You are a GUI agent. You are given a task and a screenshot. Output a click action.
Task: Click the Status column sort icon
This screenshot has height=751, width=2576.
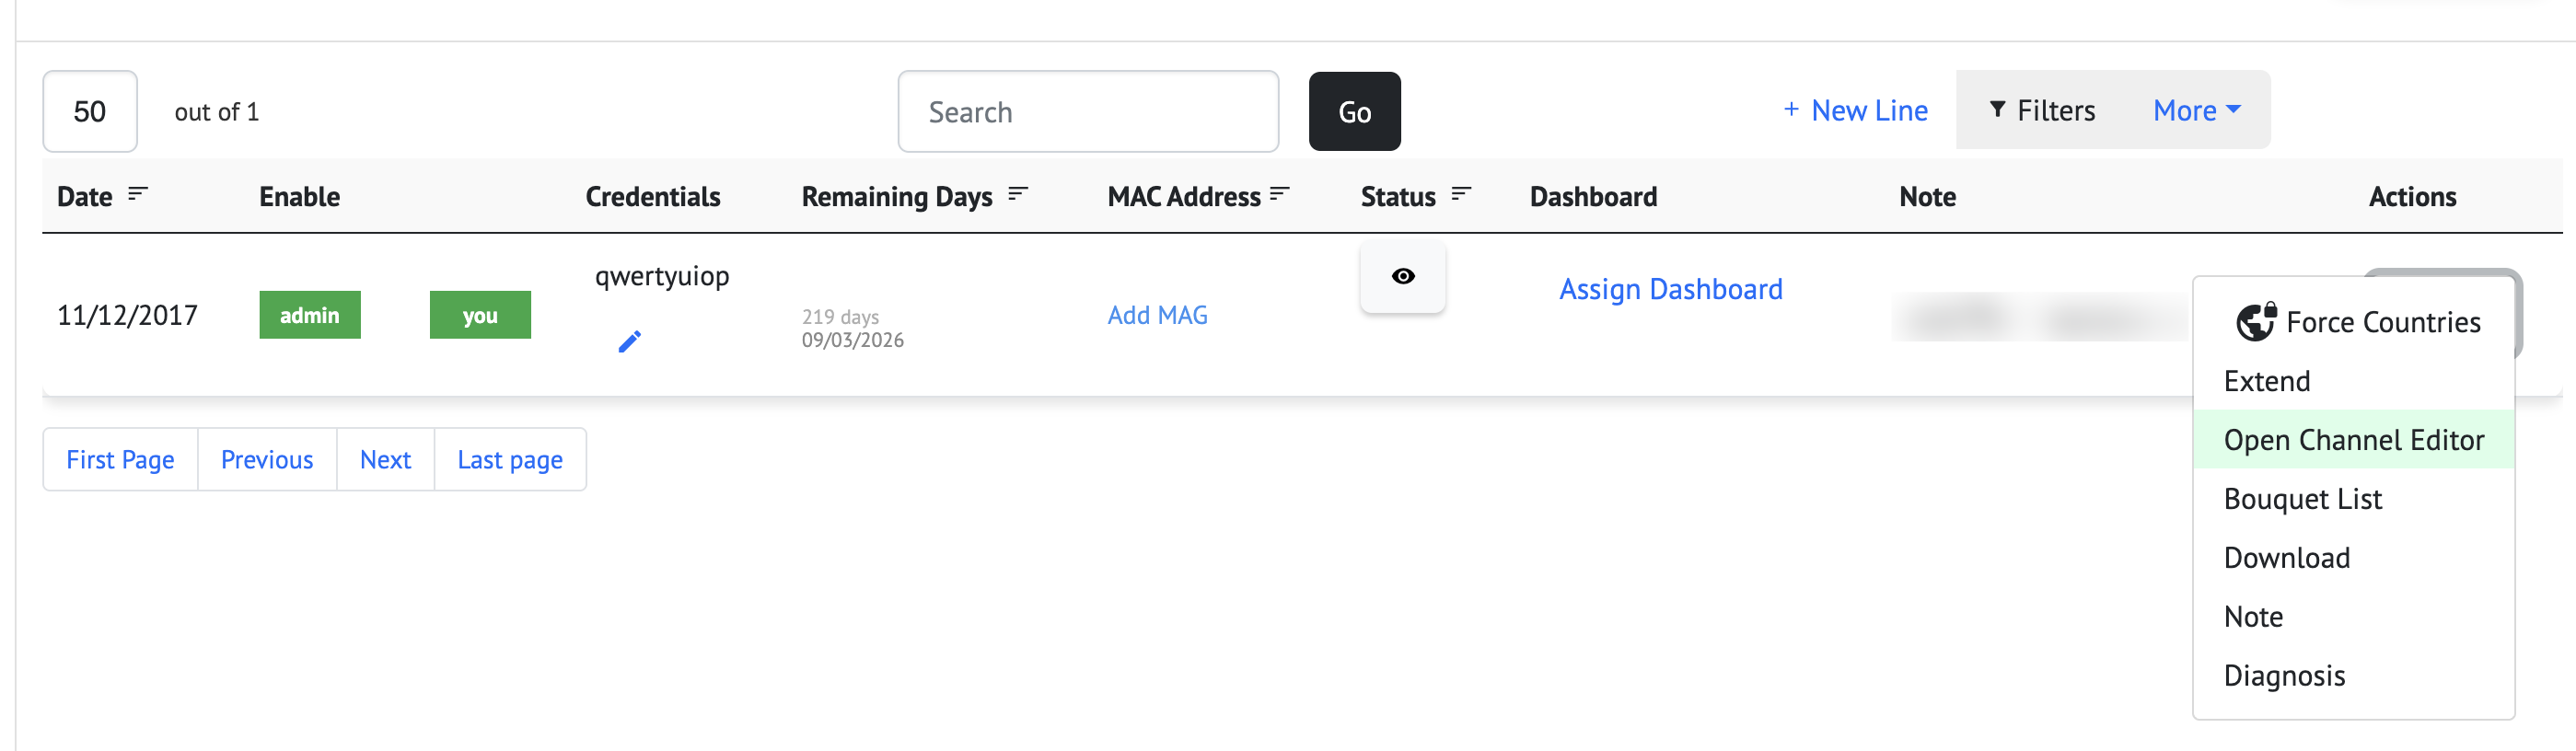click(1460, 194)
